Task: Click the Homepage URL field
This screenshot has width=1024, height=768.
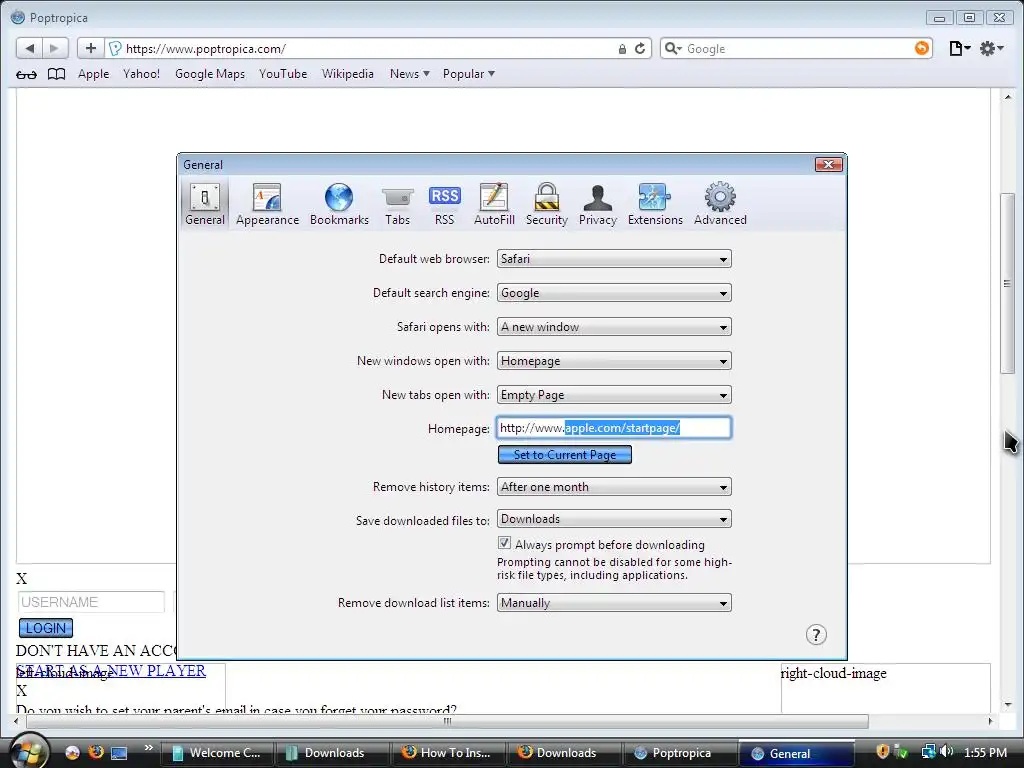Action: pos(614,428)
